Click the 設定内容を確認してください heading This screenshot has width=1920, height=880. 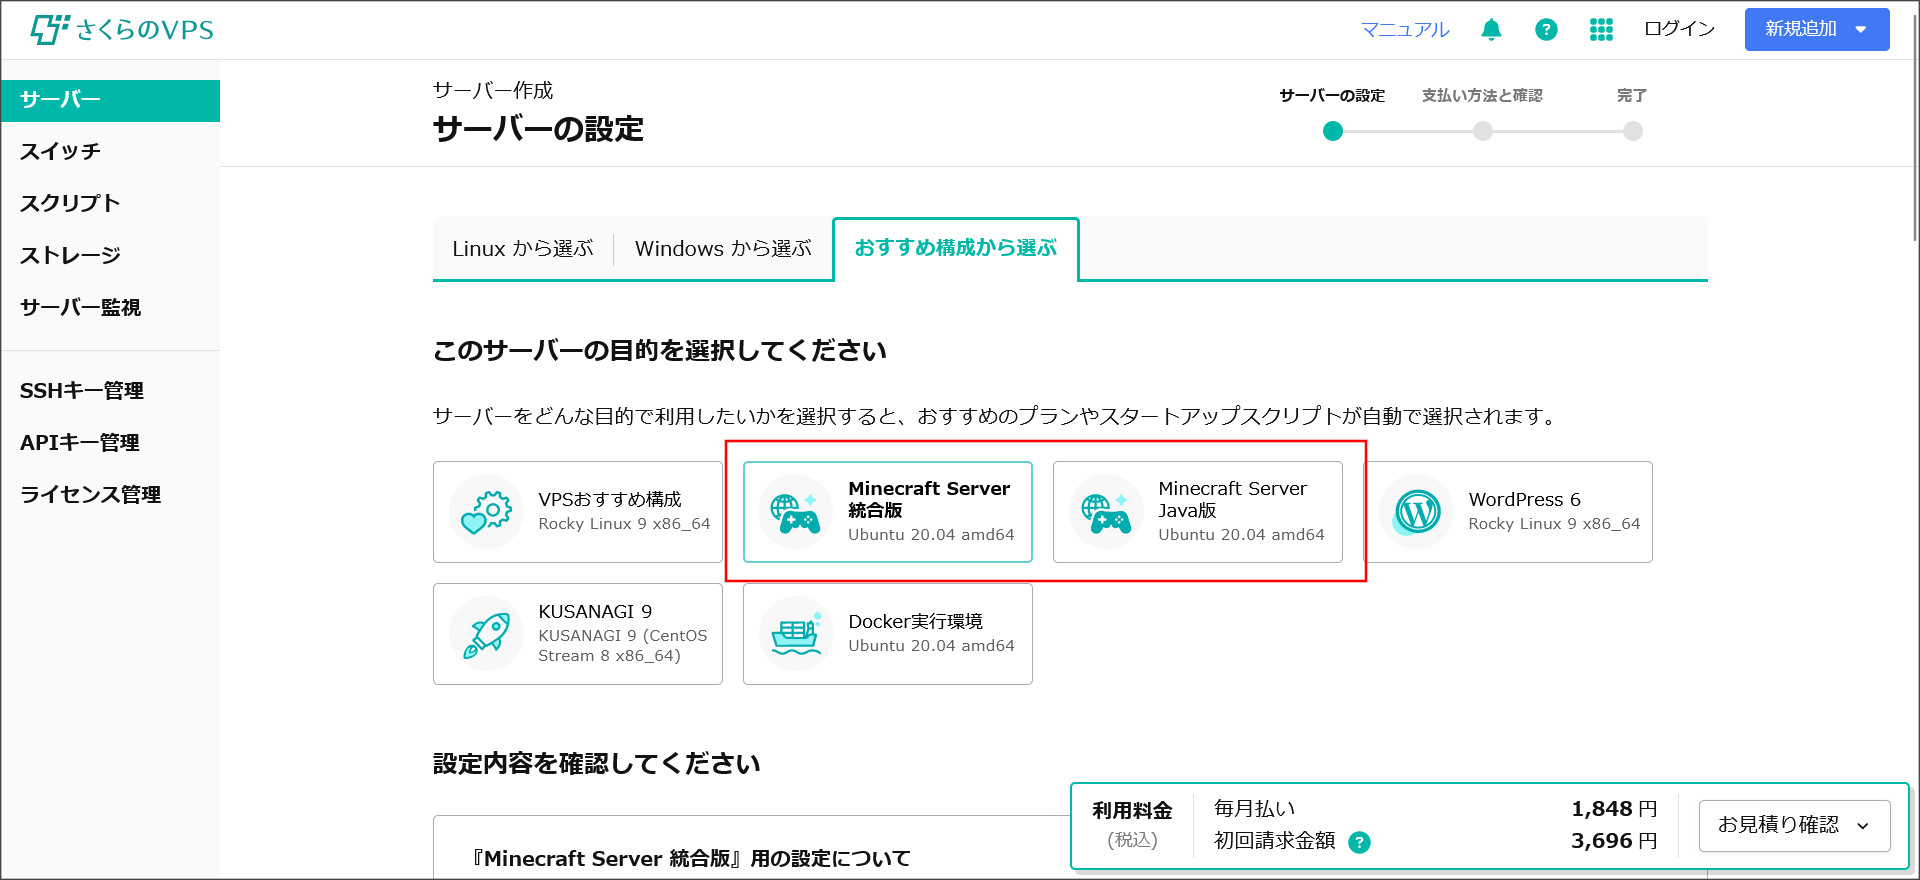pos(597,764)
